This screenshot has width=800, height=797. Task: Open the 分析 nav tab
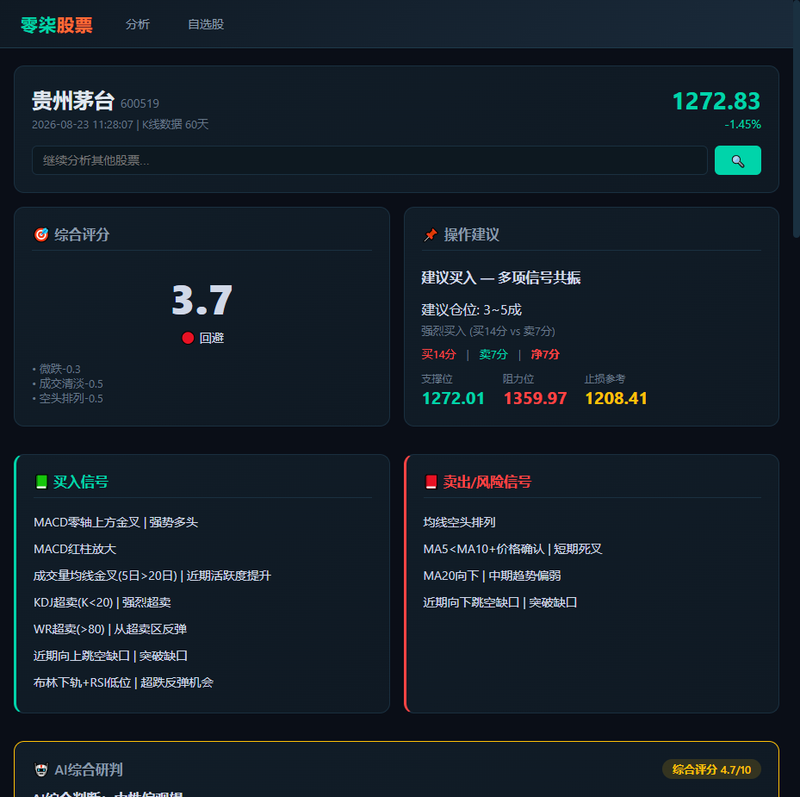138,24
